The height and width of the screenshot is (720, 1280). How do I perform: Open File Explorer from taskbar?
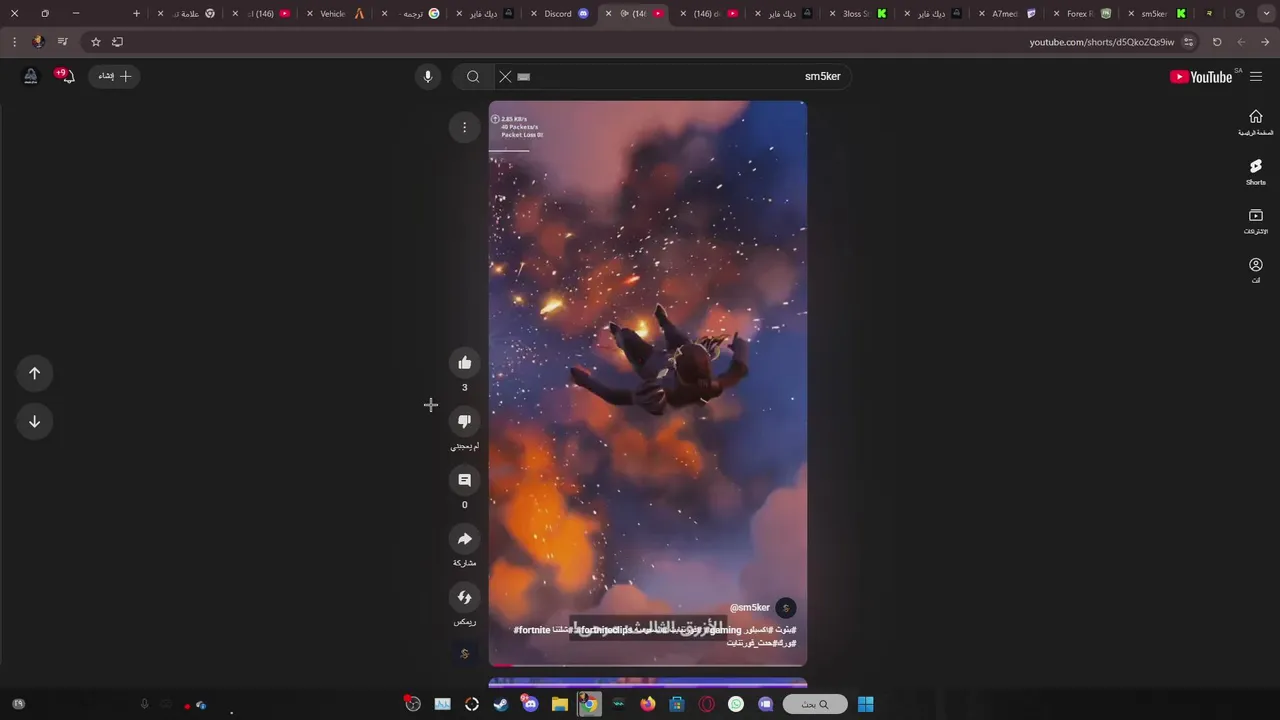point(560,704)
